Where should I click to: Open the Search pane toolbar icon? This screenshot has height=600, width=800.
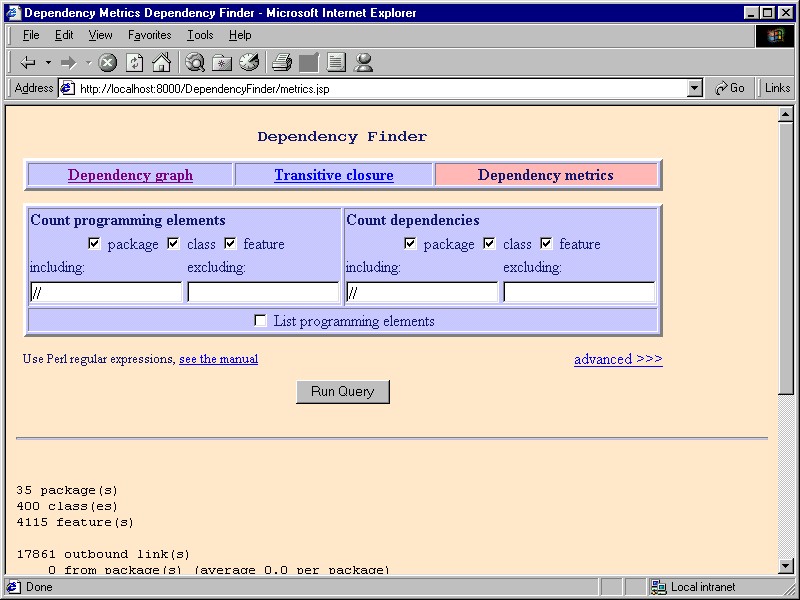click(195, 63)
